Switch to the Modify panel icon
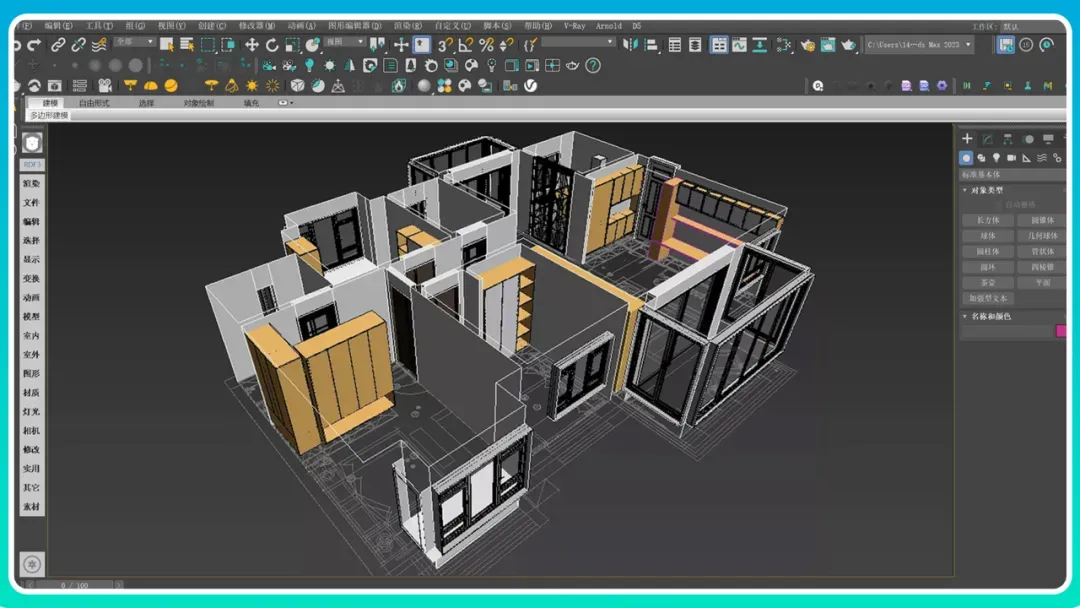This screenshot has width=1080, height=608. pos(987,139)
